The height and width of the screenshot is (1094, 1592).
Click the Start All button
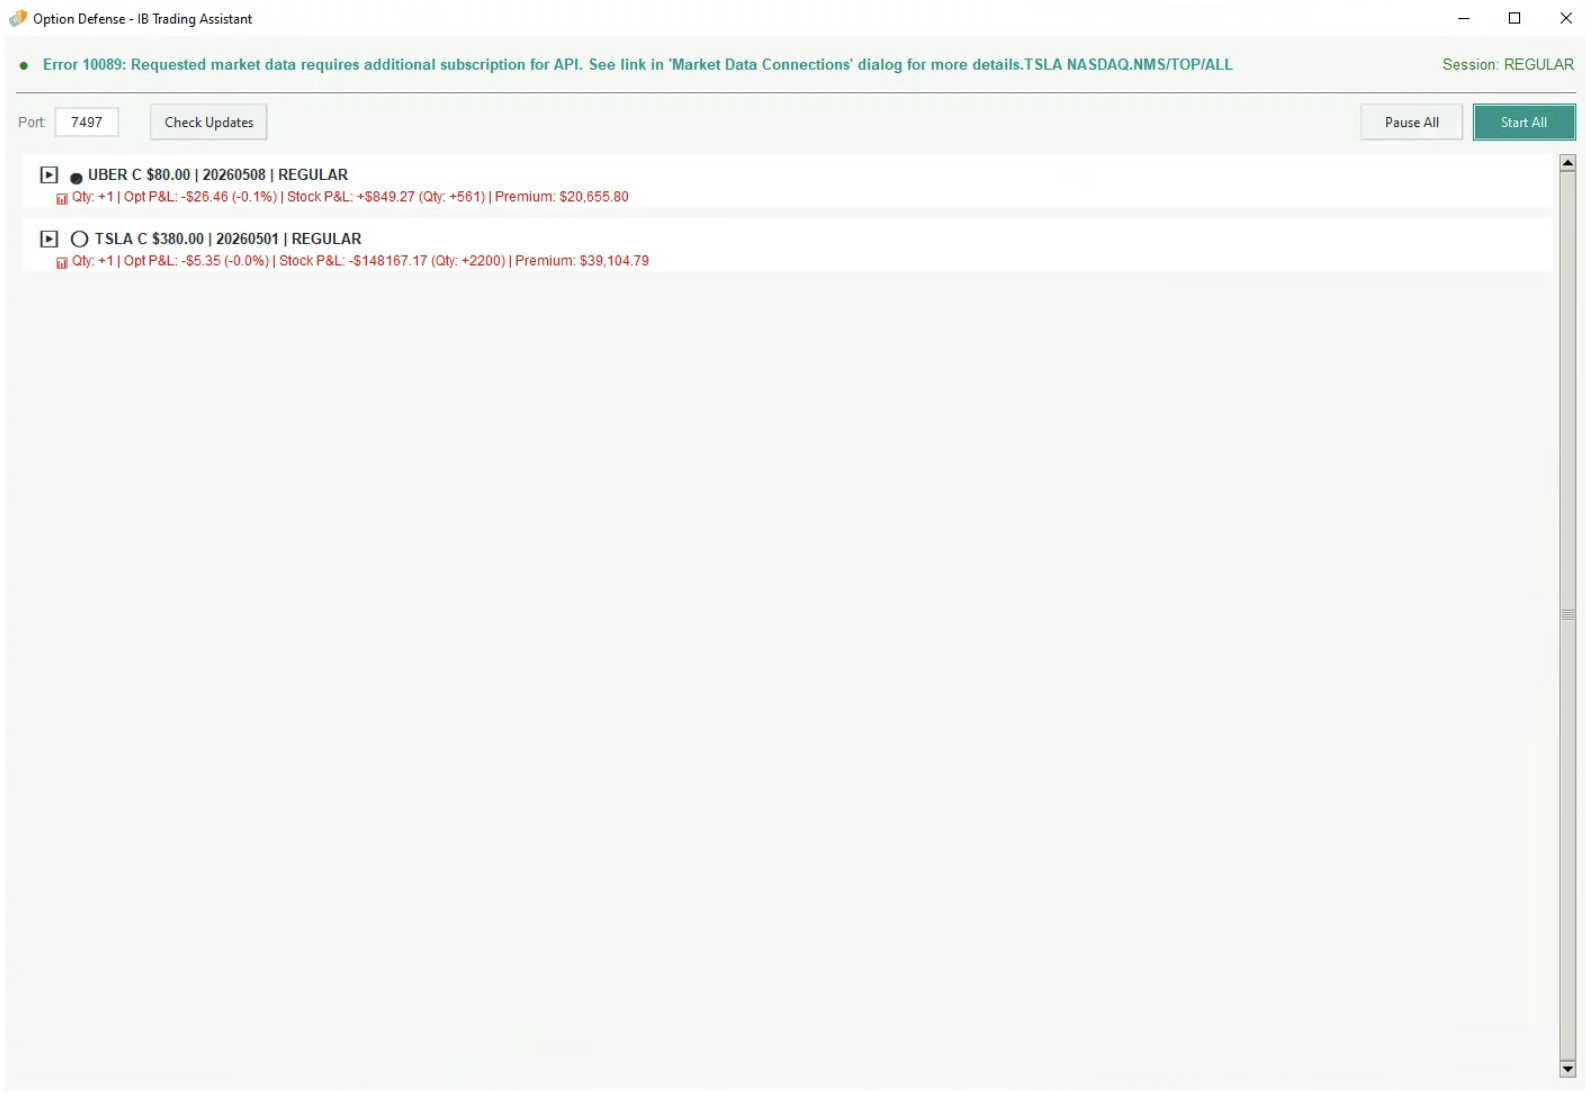pos(1523,122)
